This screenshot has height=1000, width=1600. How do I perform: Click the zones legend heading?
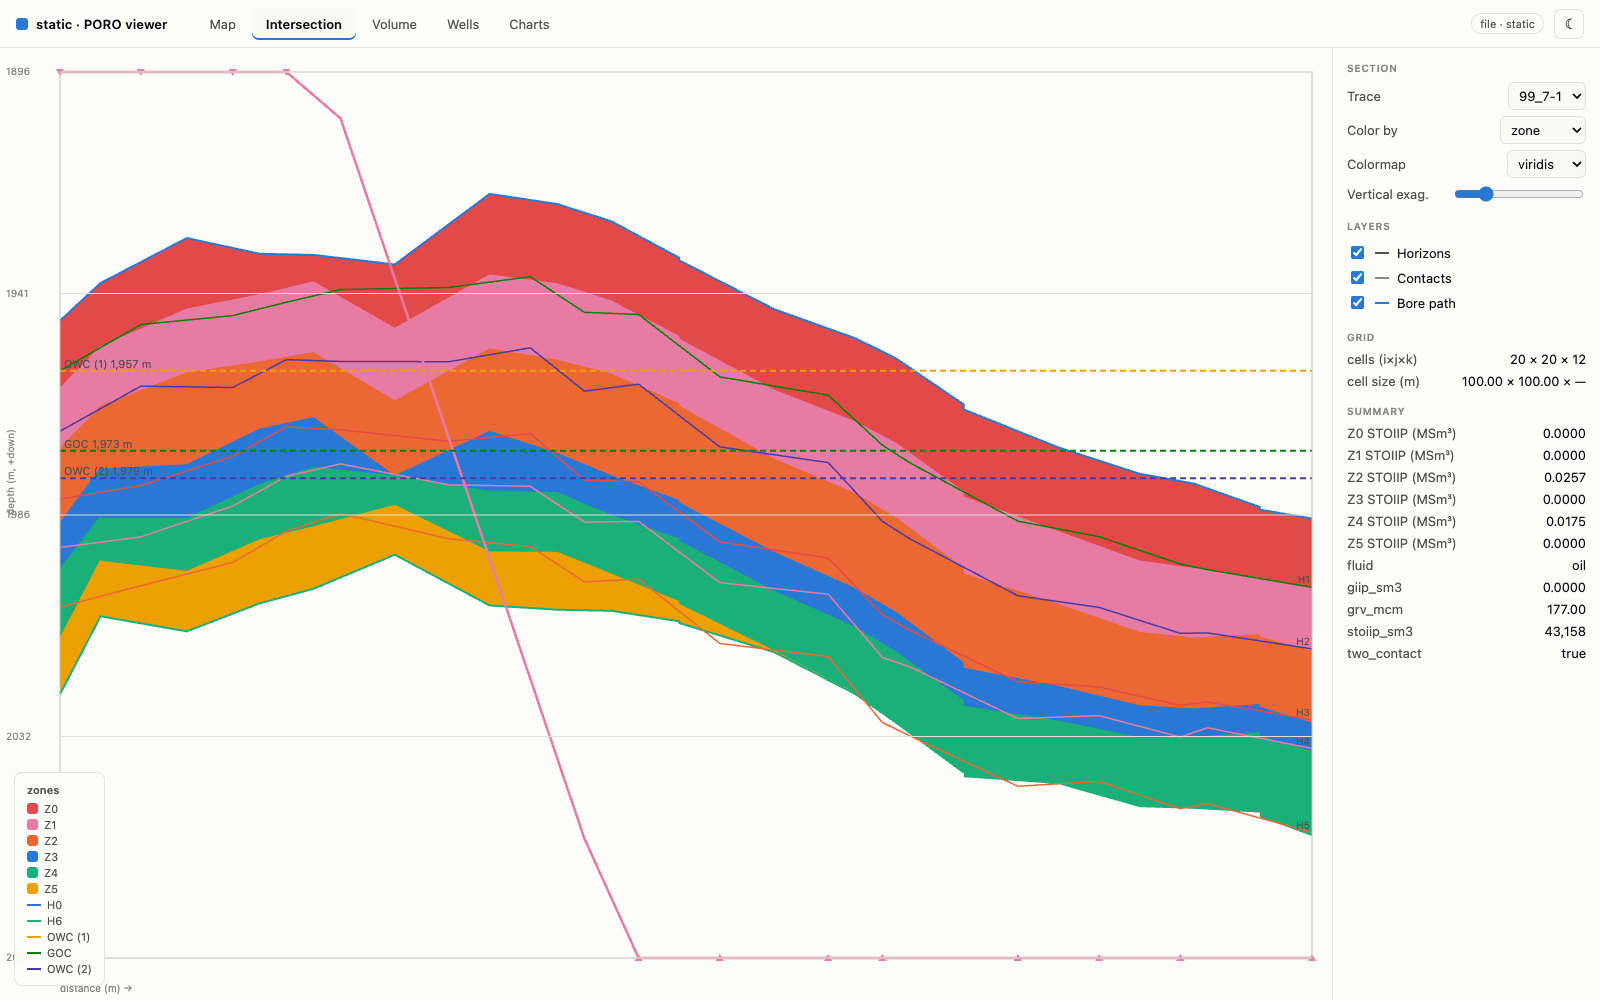pyautogui.click(x=43, y=790)
